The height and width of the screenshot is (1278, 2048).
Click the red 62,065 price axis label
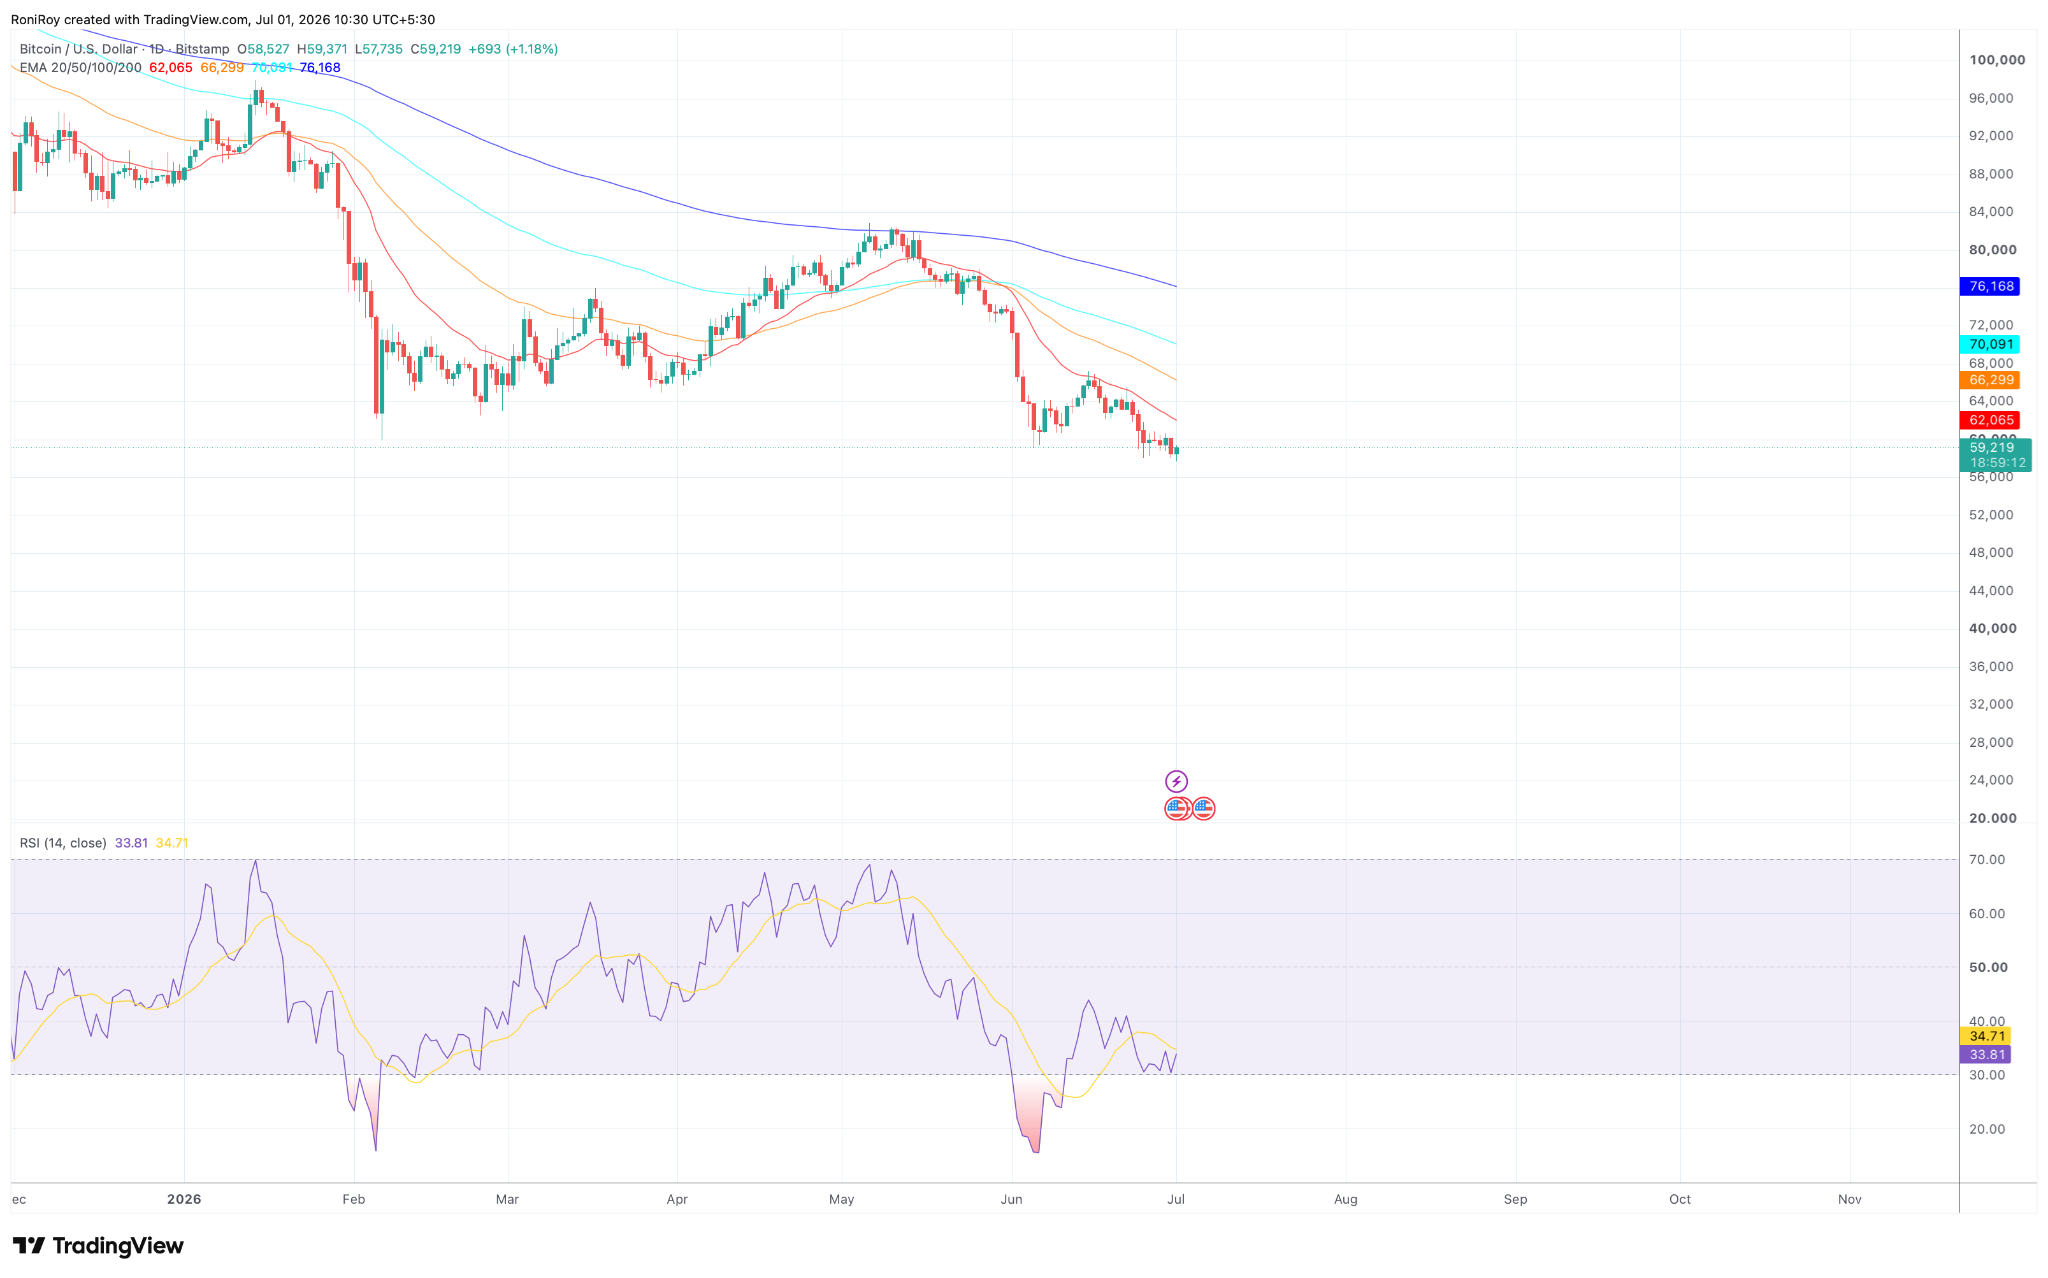pyautogui.click(x=1990, y=420)
